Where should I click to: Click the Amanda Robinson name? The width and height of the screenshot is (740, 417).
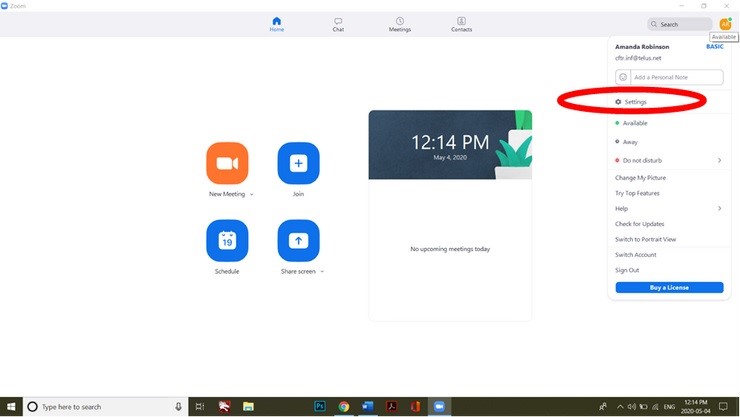pyautogui.click(x=642, y=47)
